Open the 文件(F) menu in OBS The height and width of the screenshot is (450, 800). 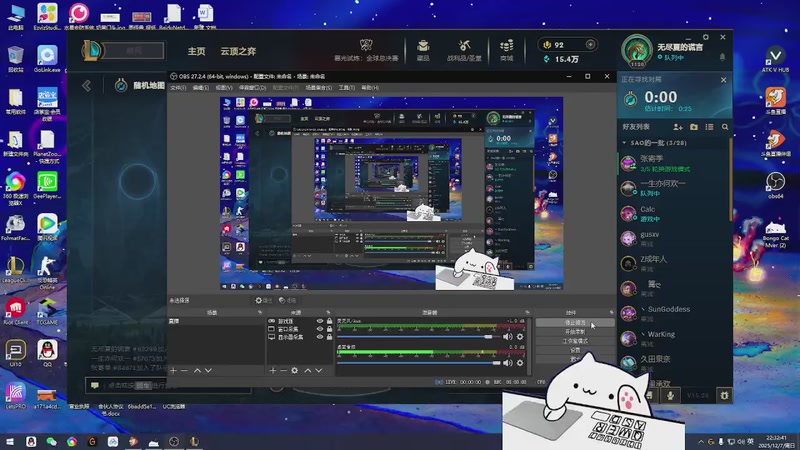[x=178, y=88]
